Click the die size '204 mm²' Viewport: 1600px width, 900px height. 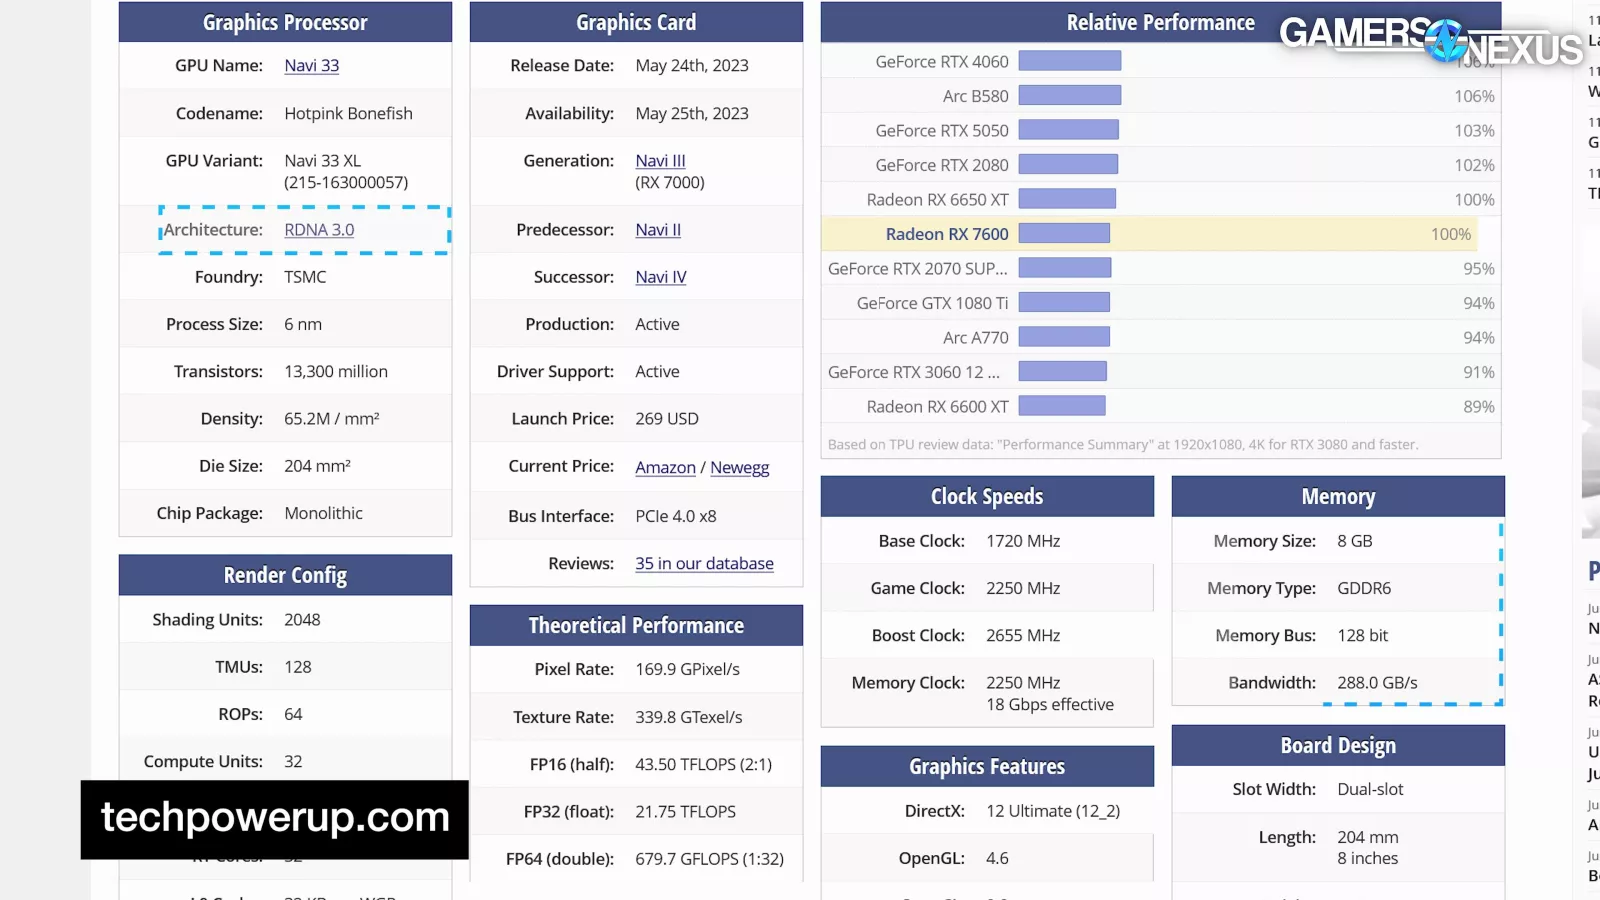317,466
